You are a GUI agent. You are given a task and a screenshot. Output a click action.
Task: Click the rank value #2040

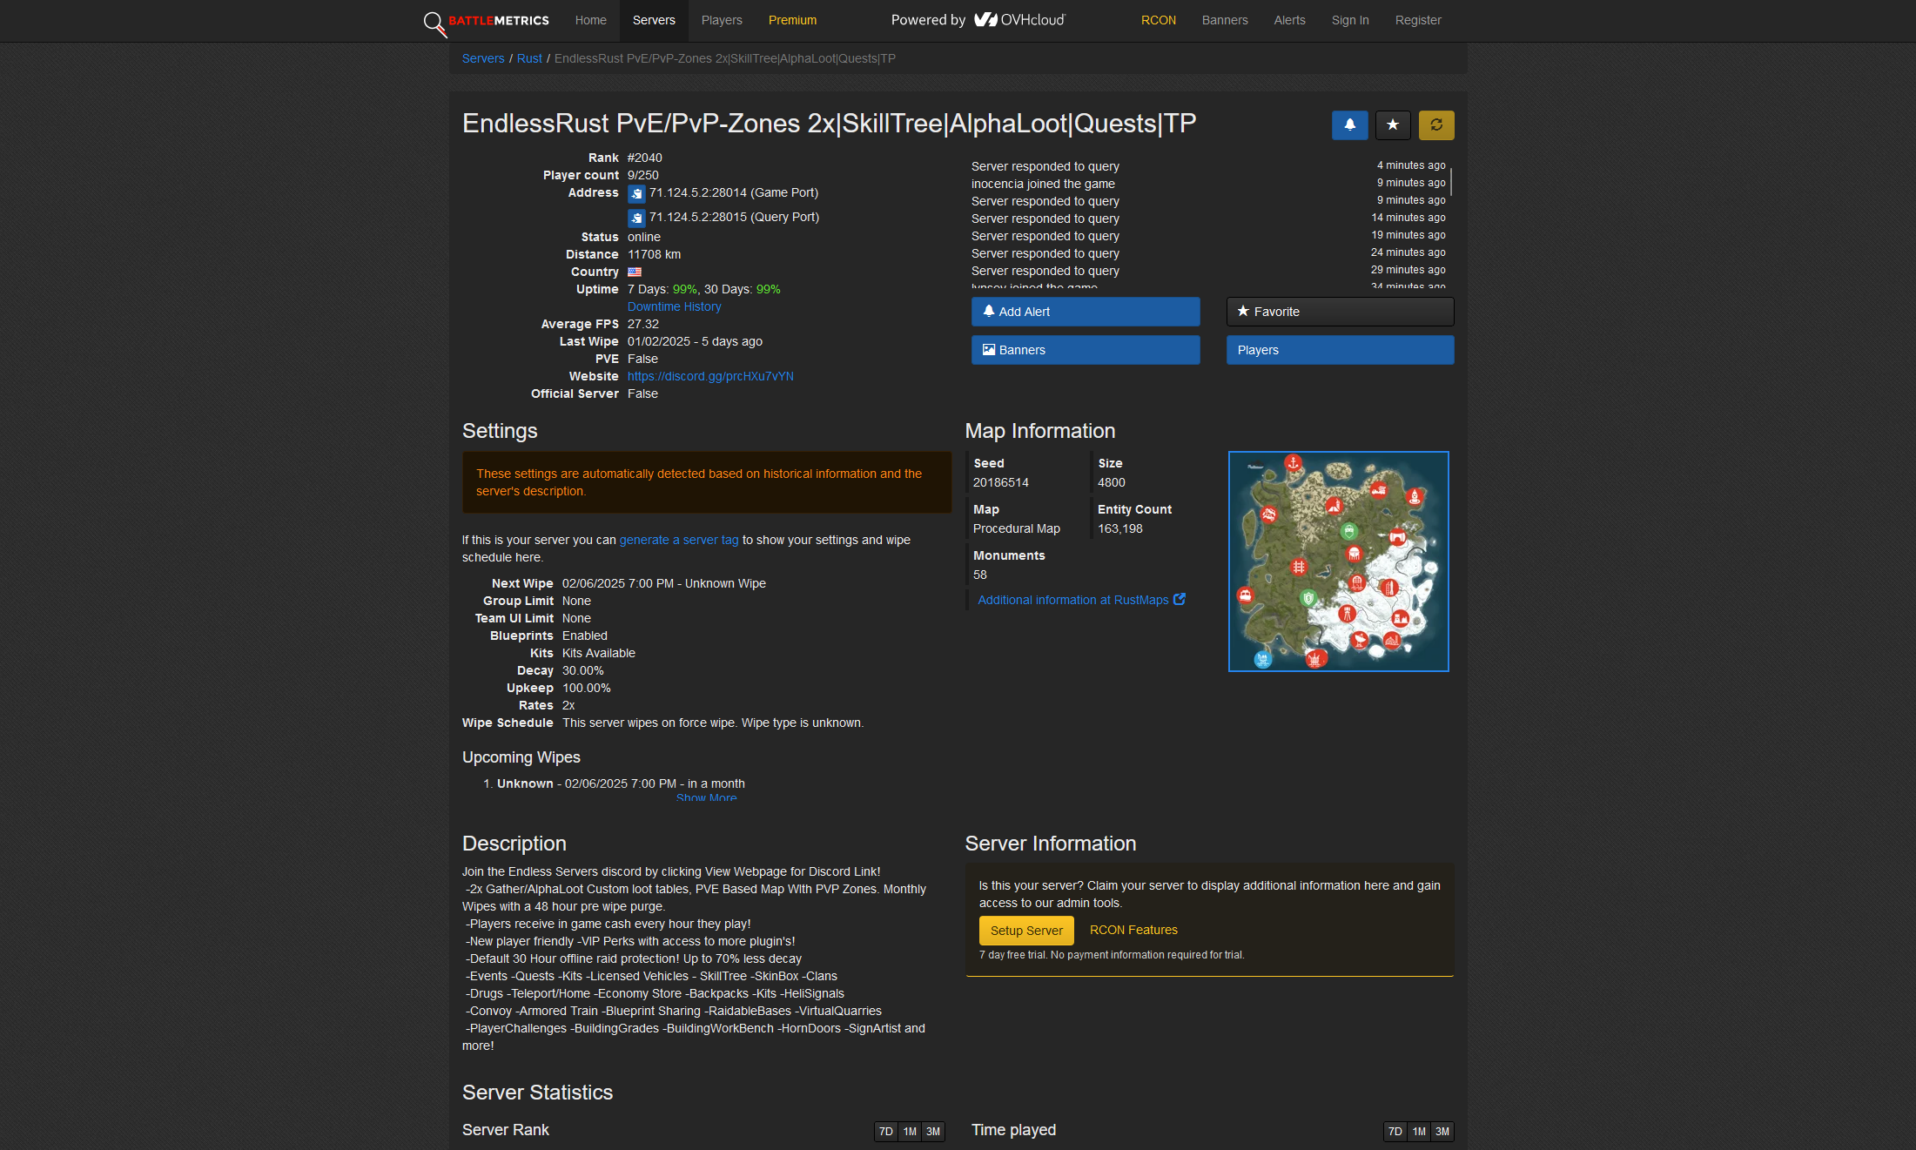tap(644, 158)
